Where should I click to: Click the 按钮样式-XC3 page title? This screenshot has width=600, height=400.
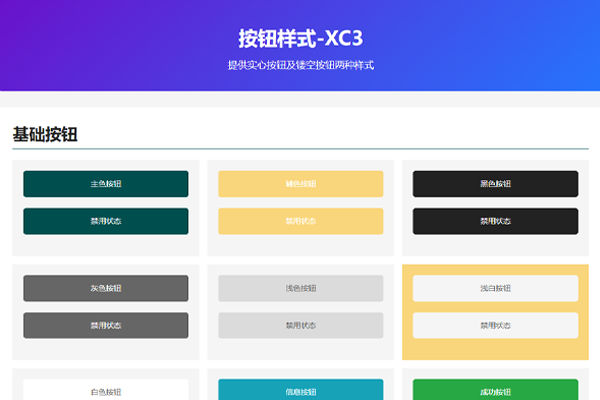point(300,38)
